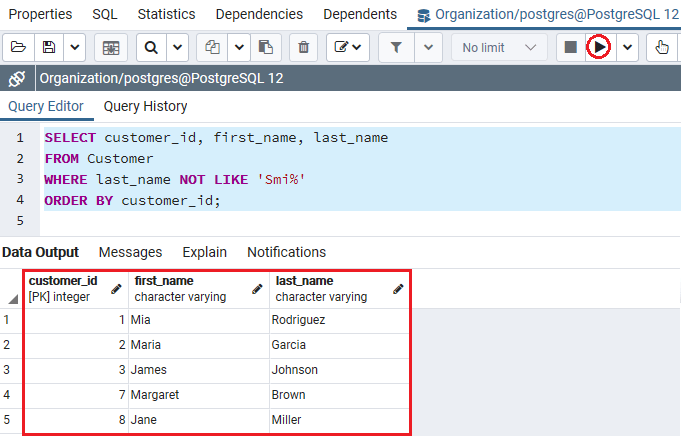Screen dimensions: 681x436
Task: Click the copy rows icon
Action: click(212, 47)
